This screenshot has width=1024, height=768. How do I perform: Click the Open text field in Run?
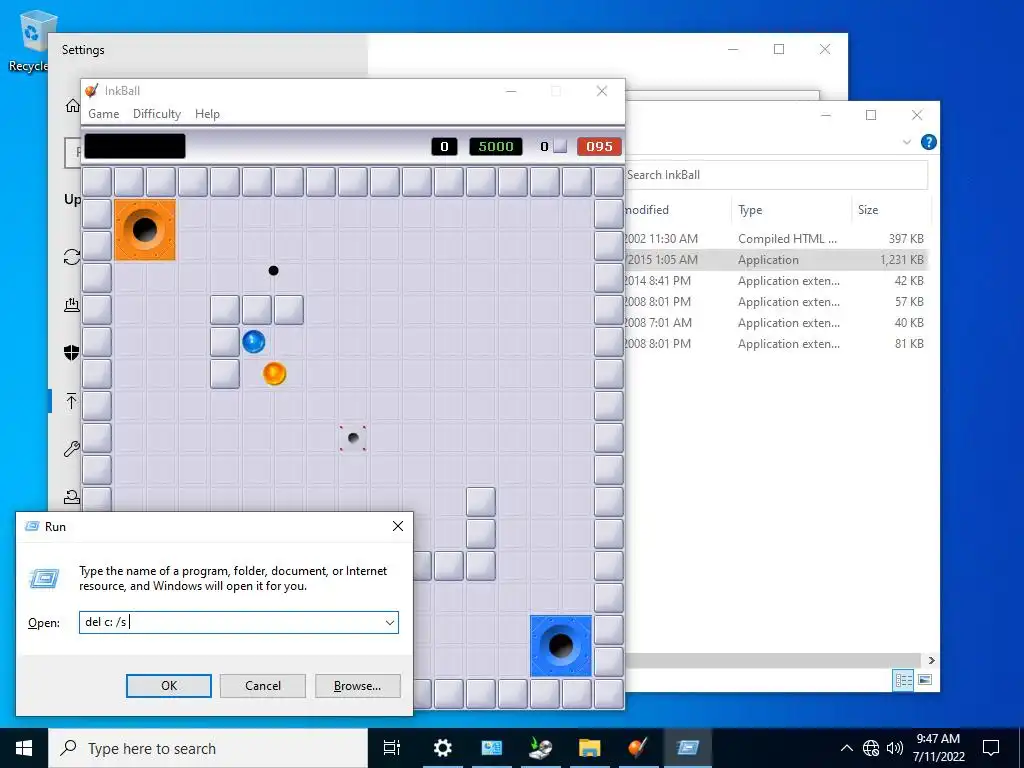(231, 622)
